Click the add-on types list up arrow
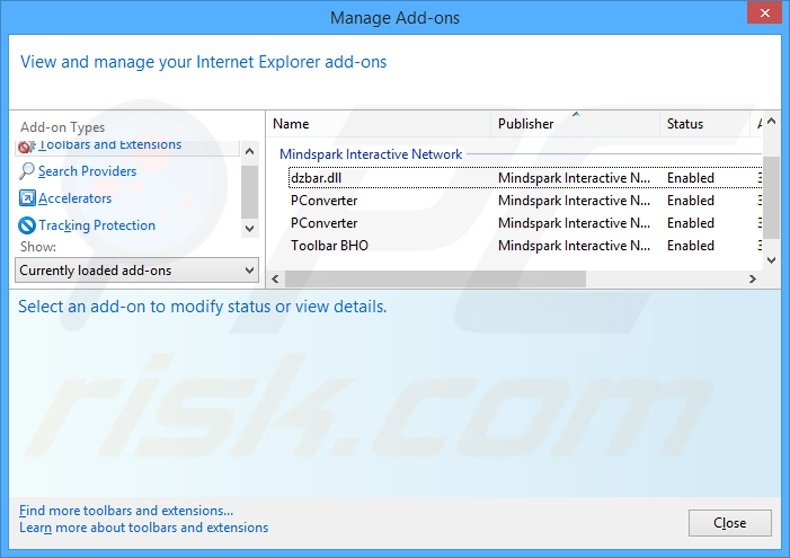 tap(249, 151)
